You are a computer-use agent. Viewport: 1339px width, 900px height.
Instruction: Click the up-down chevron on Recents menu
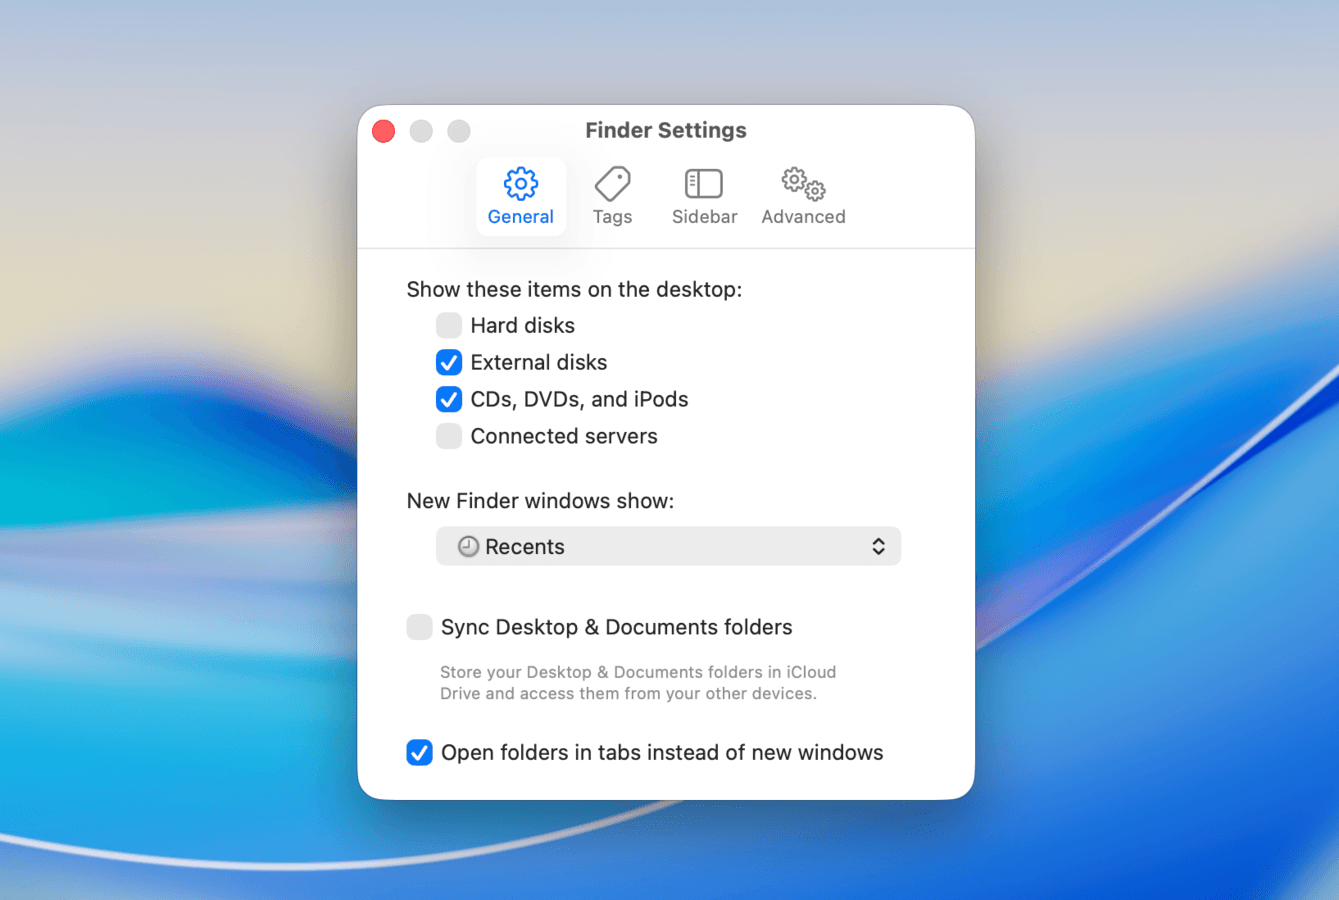click(877, 546)
